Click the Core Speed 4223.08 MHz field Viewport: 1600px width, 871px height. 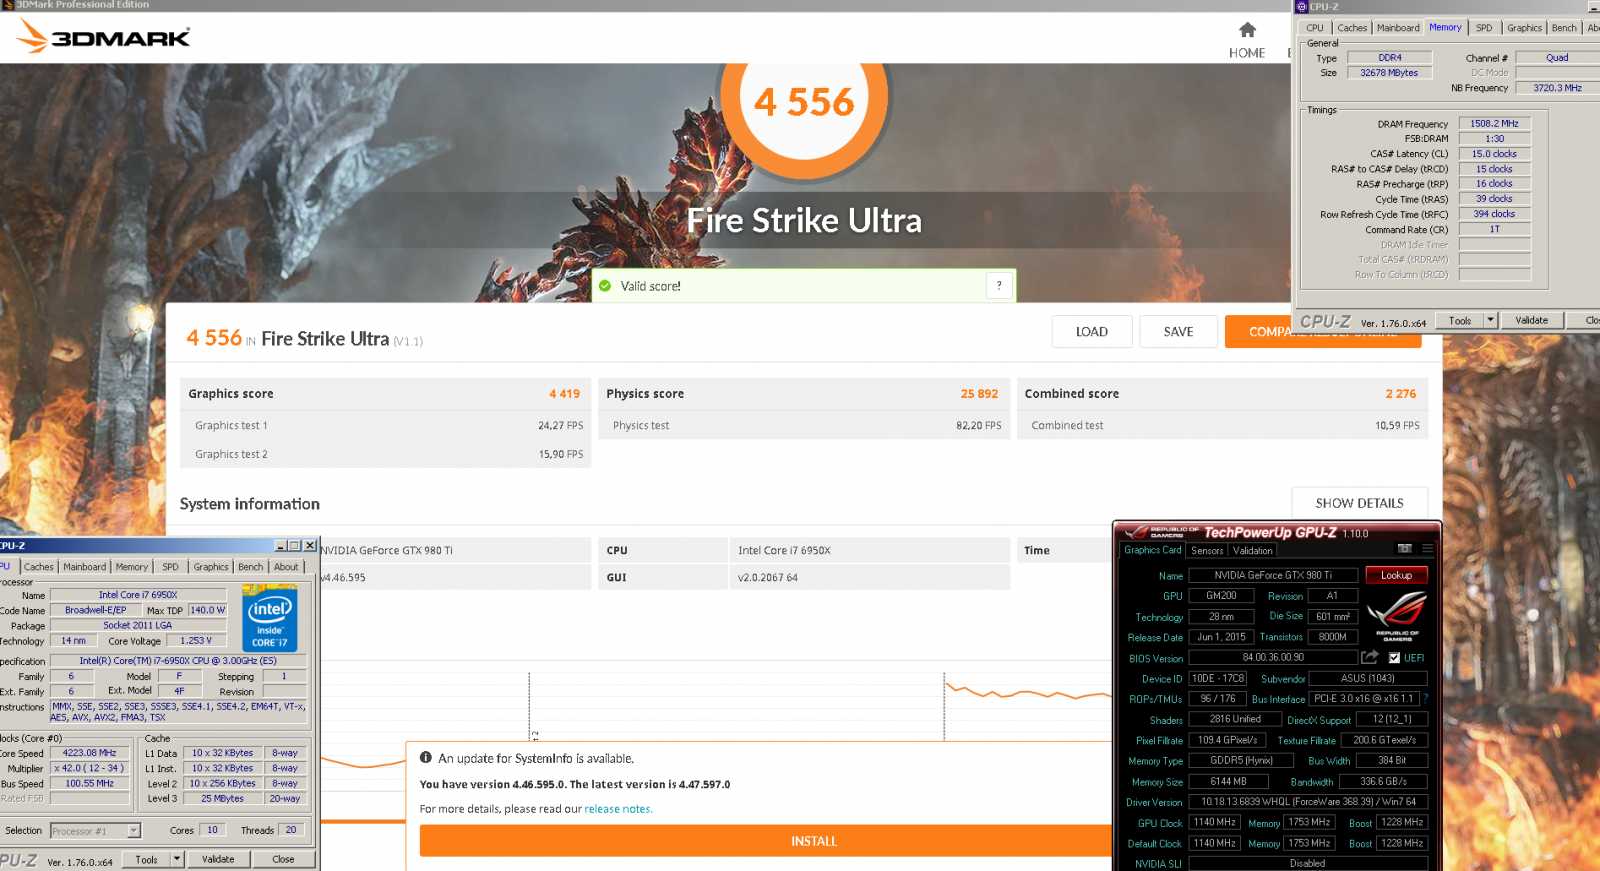pyautogui.click(x=90, y=753)
